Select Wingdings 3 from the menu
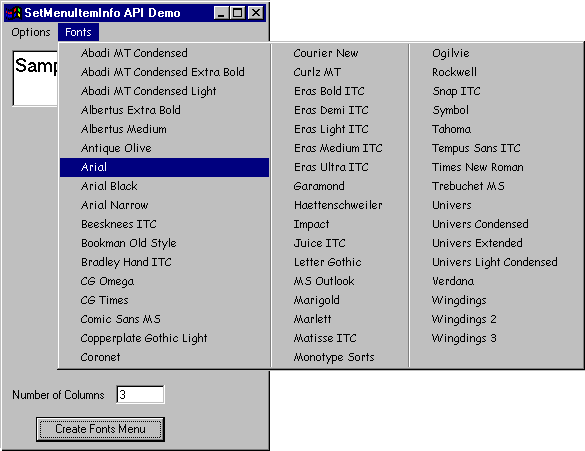Screen dimensions: 585x451 [x=496, y=338]
